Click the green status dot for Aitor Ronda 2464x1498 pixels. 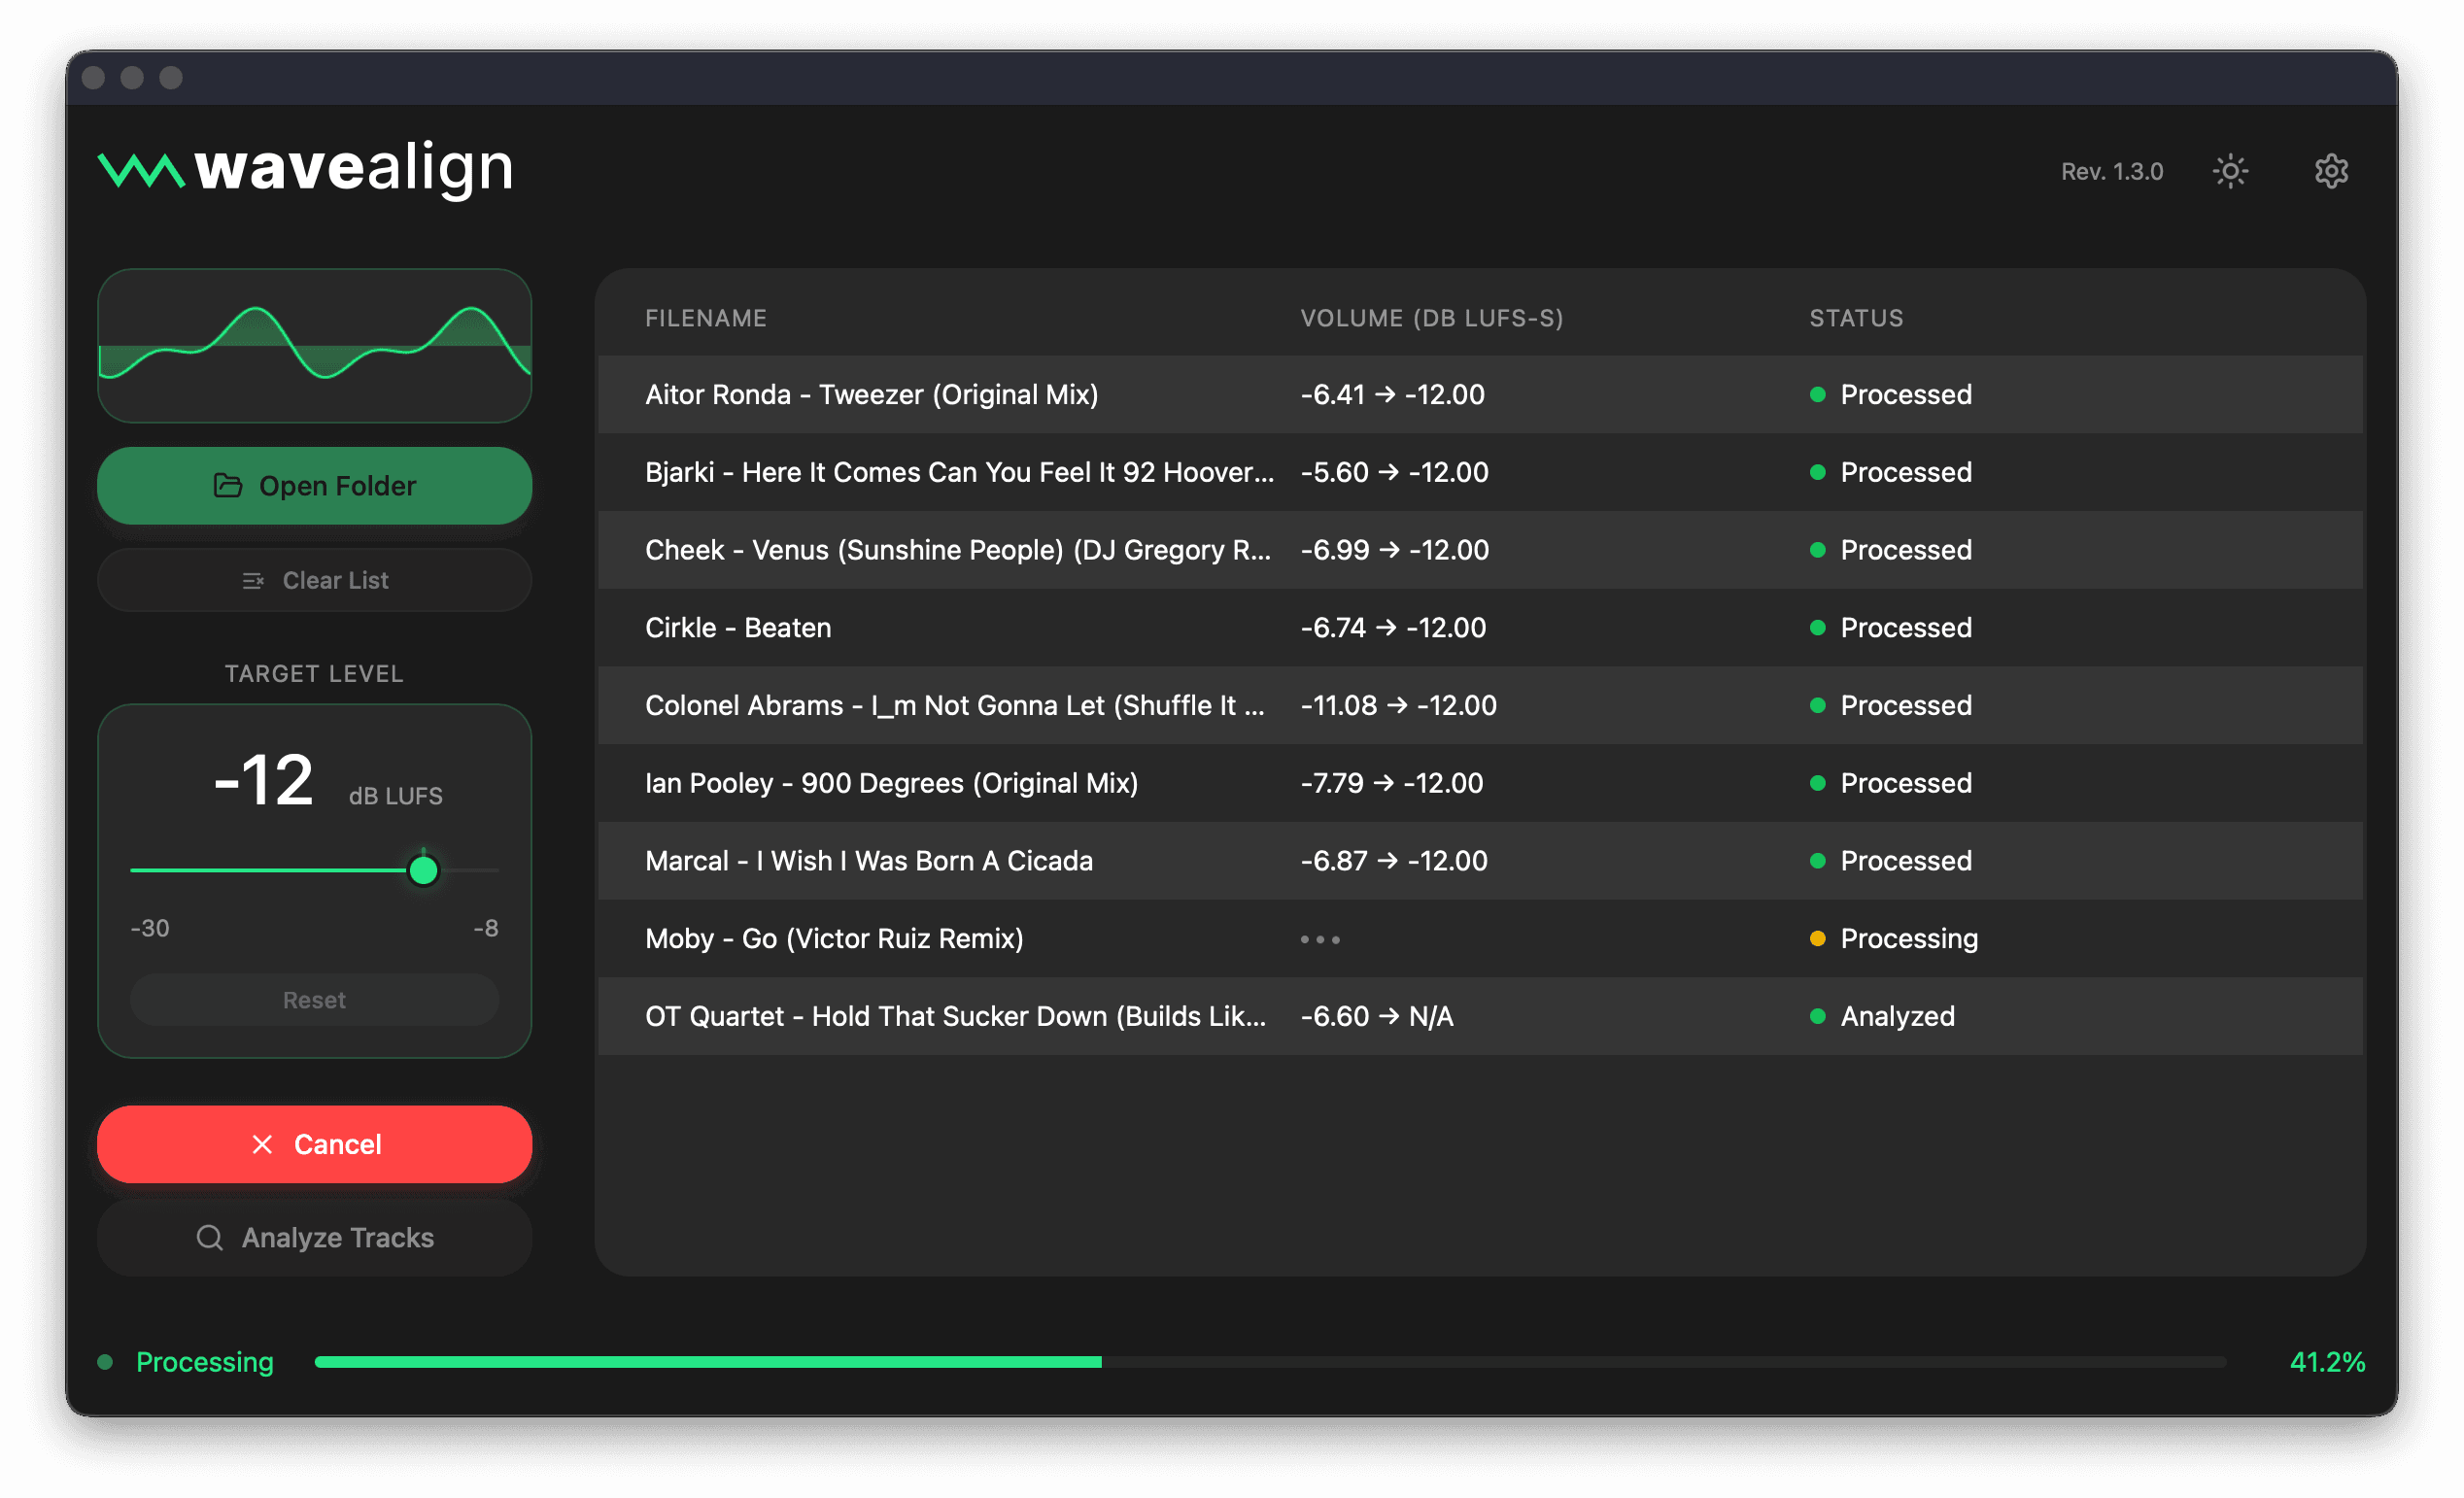[x=1817, y=394]
